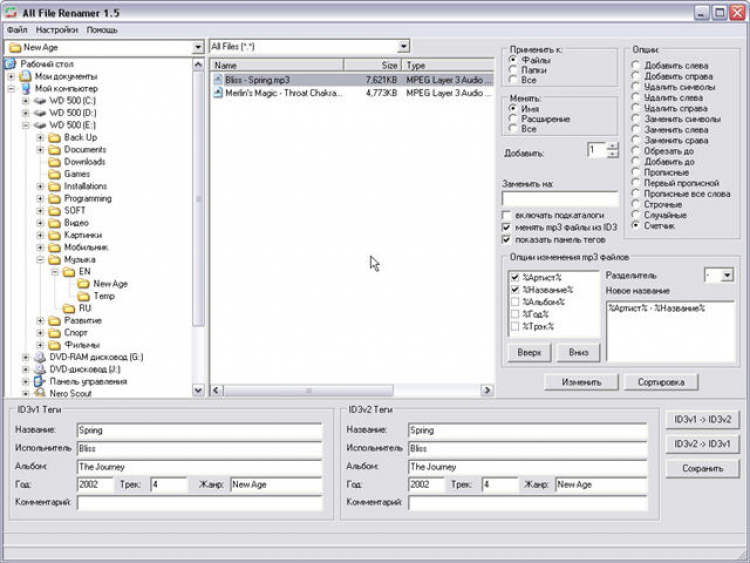Sort file list by Name column
The height and width of the screenshot is (563, 750).
pyautogui.click(x=276, y=65)
